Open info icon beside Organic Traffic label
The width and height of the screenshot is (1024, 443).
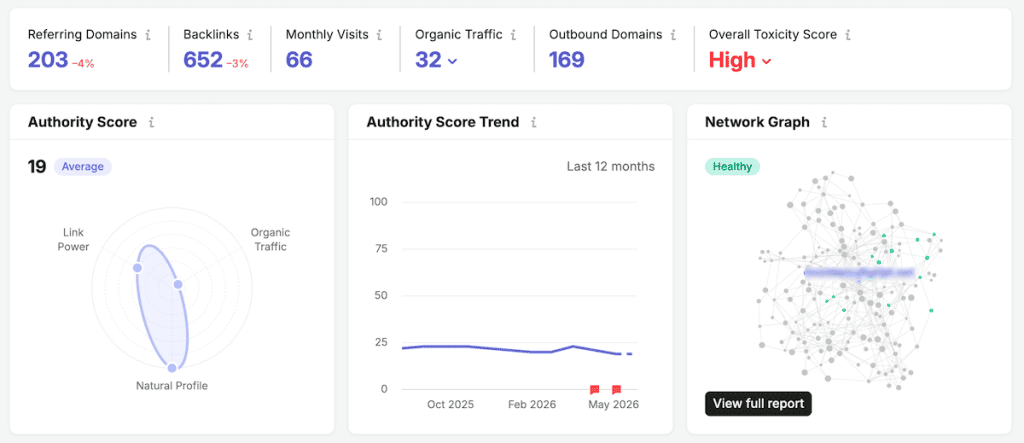click(513, 35)
